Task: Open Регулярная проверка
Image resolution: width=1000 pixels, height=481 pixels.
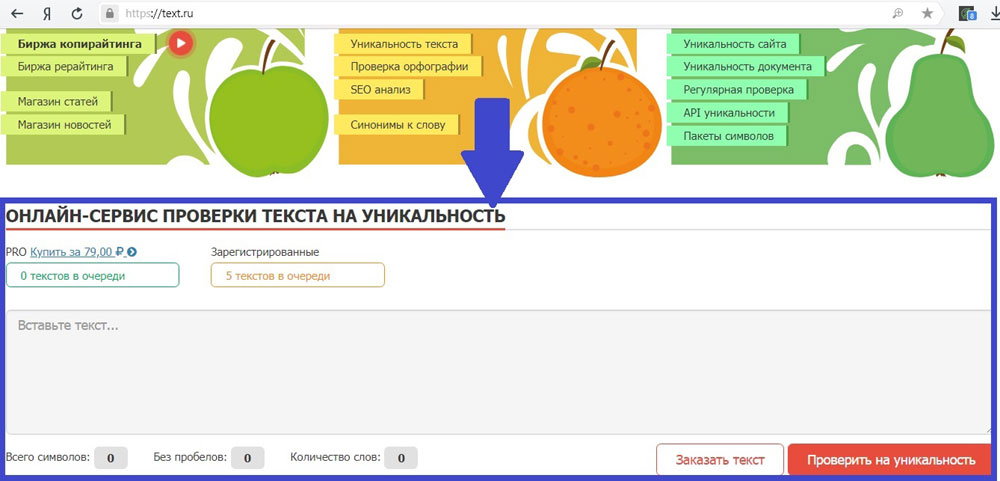Action: pos(738,89)
